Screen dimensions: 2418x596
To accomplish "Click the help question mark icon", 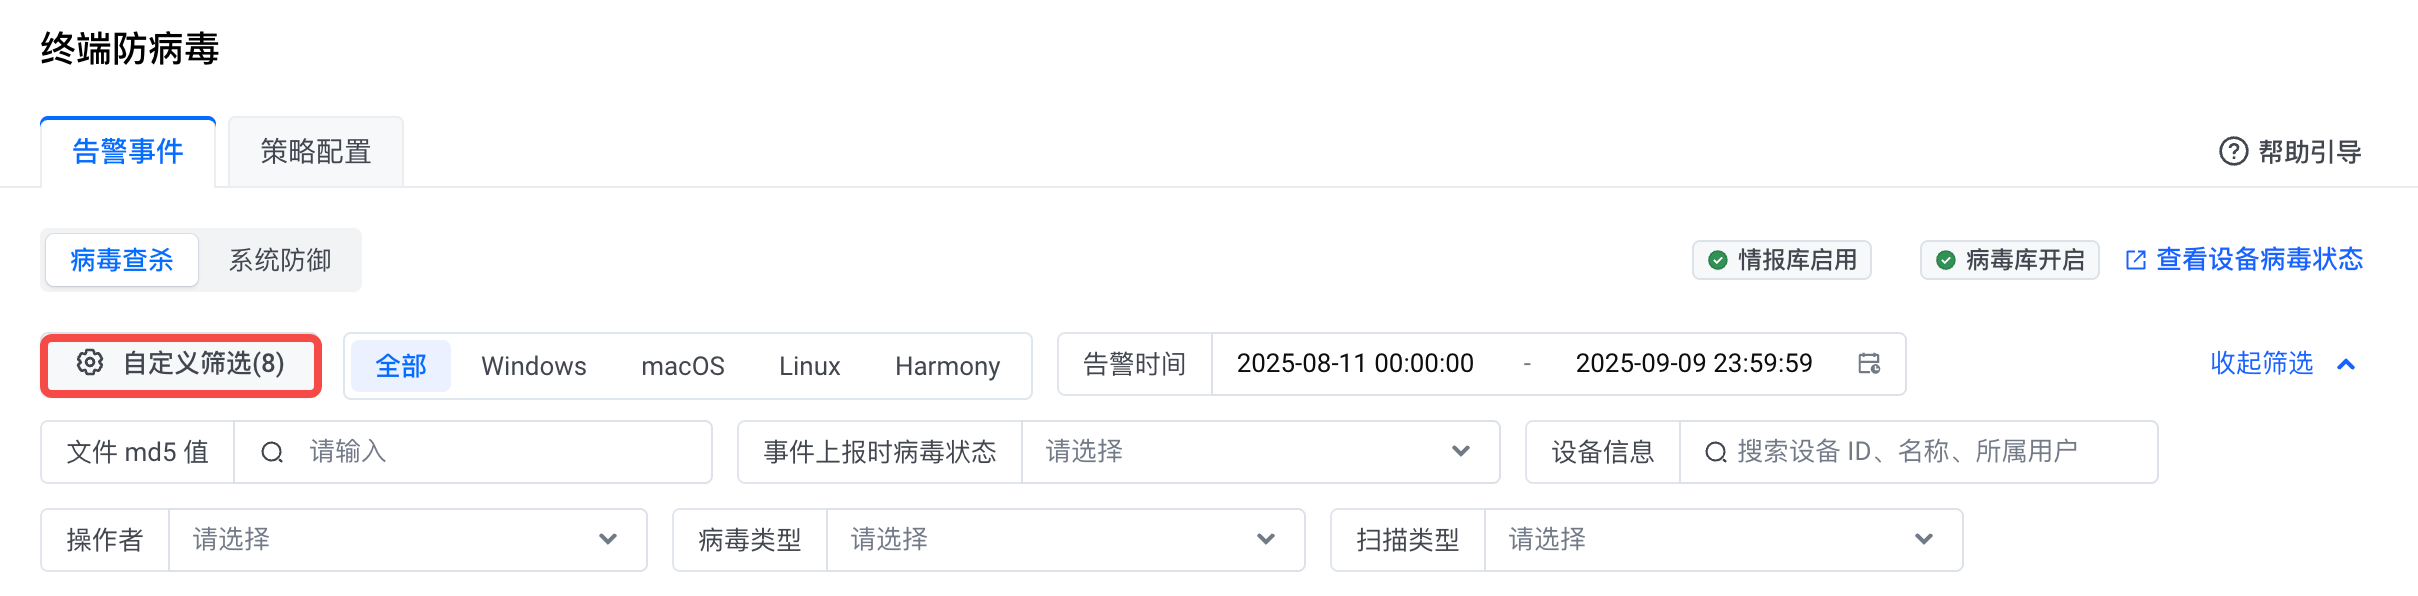I will [x=2233, y=151].
